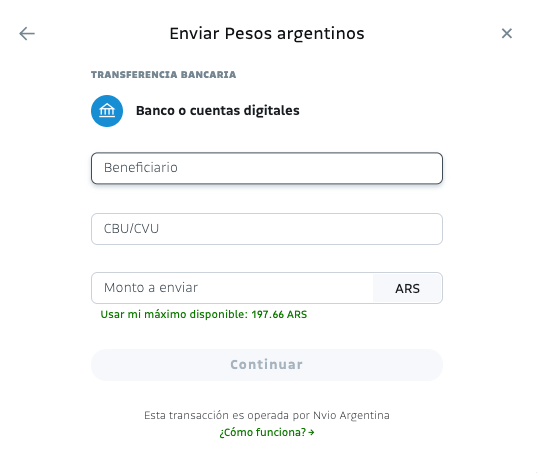Viewport: 537px width, 473px height.
Task: Click the Enviar Pesos argentinos title
Action: 267,34
